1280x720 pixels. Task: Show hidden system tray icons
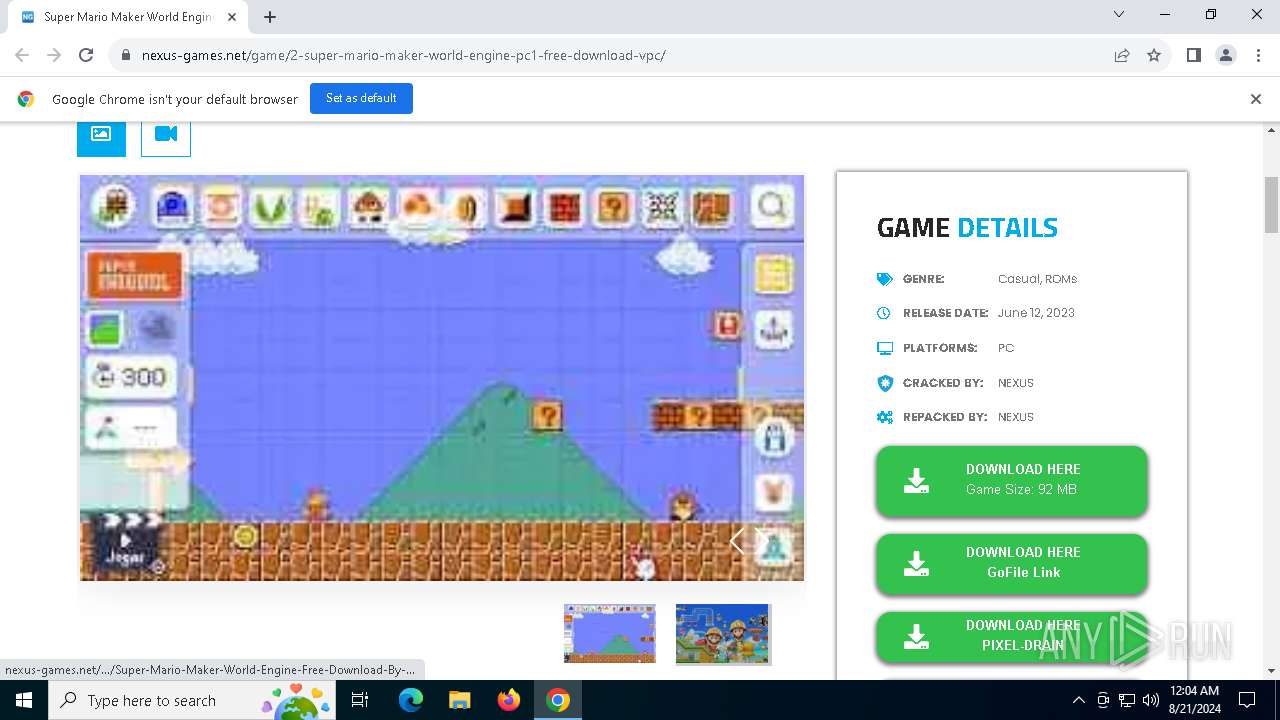pyautogui.click(x=1078, y=700)
